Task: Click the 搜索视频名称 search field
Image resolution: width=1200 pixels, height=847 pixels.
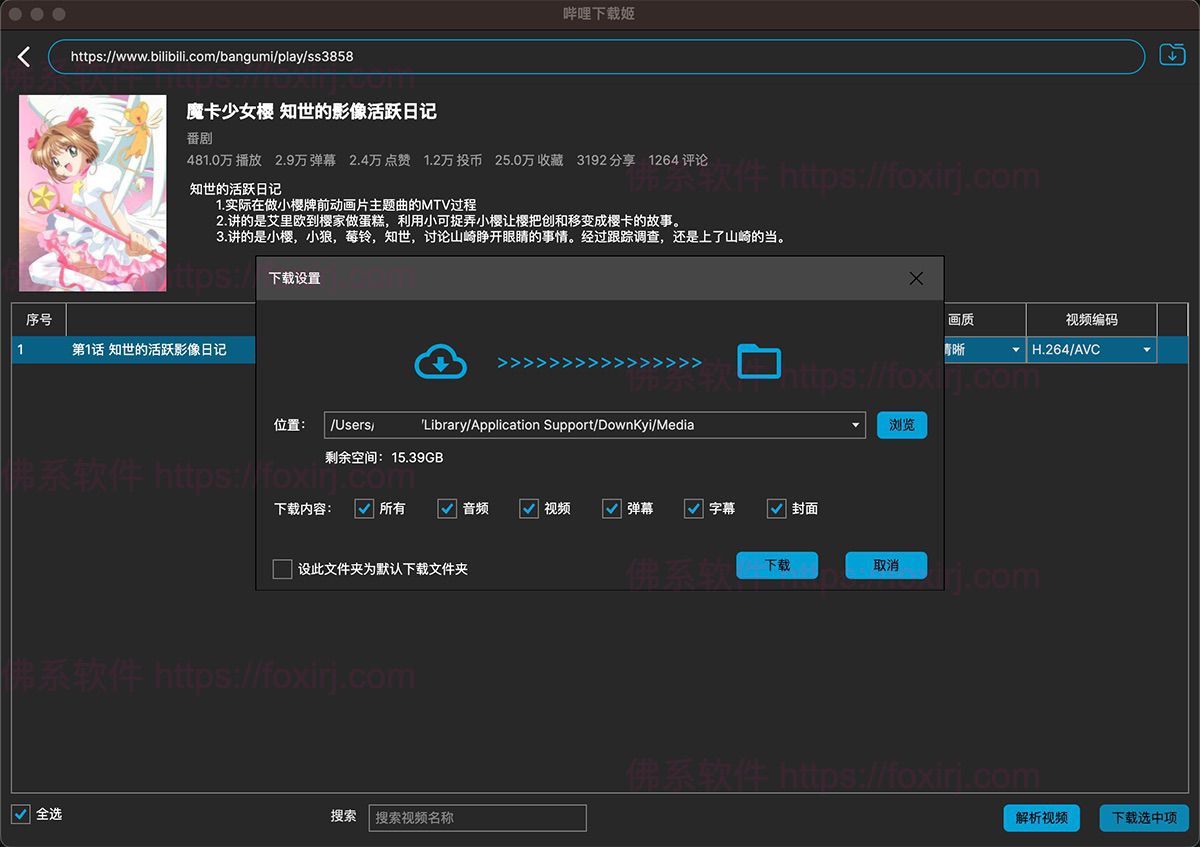Action: point(477,818)
